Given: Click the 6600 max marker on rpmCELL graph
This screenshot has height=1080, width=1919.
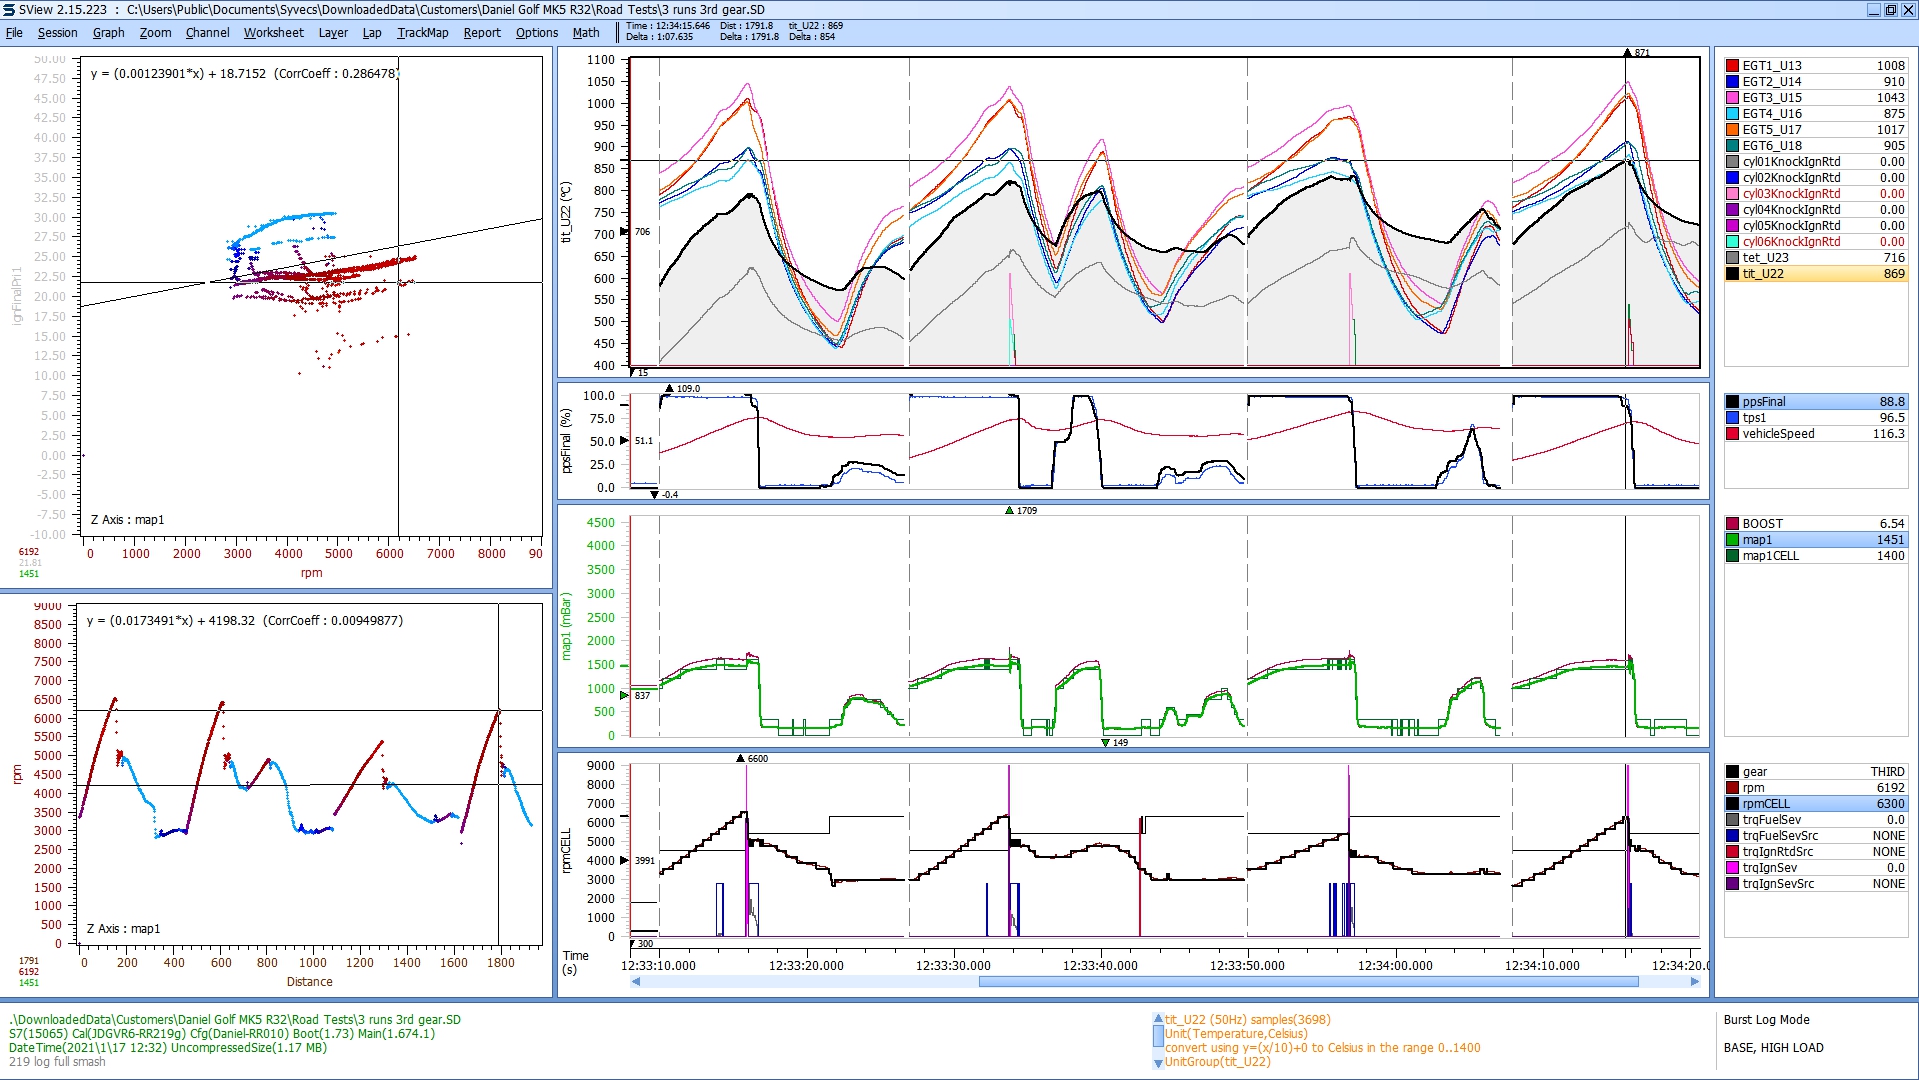Looking at the screenshot, I should click(x=740, y=759).
